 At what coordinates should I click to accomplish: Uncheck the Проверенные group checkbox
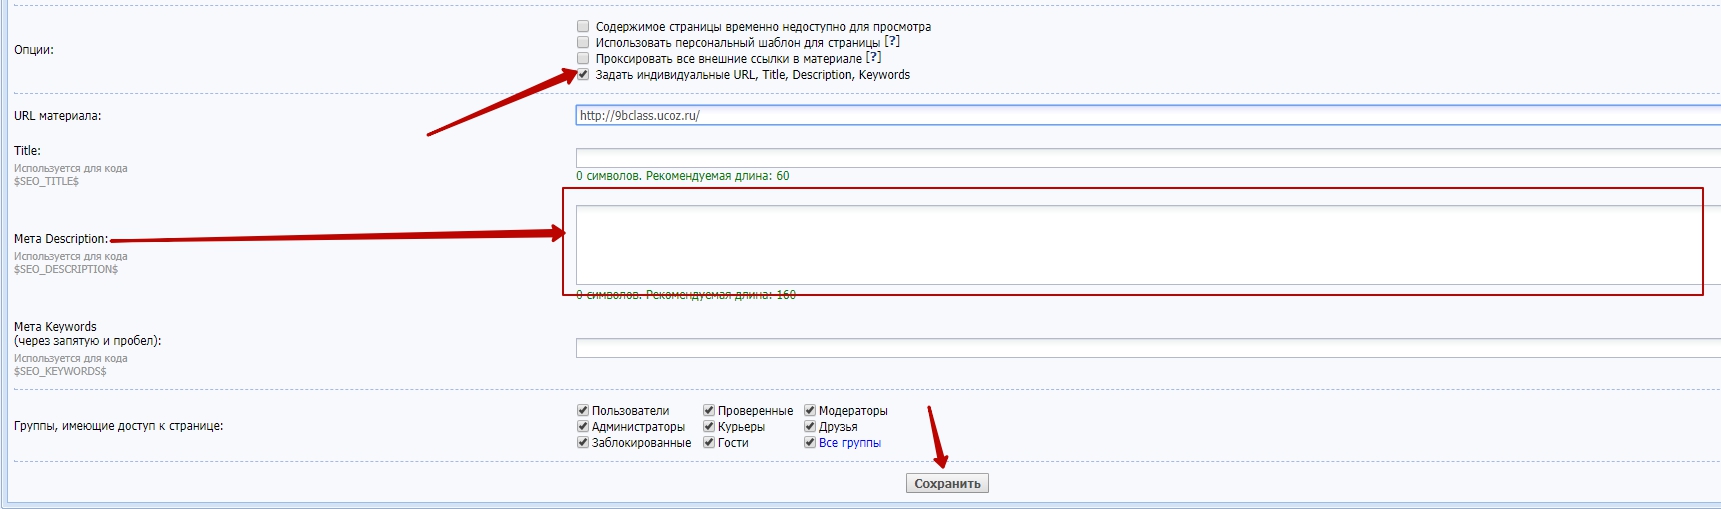[x=709, y=410]
